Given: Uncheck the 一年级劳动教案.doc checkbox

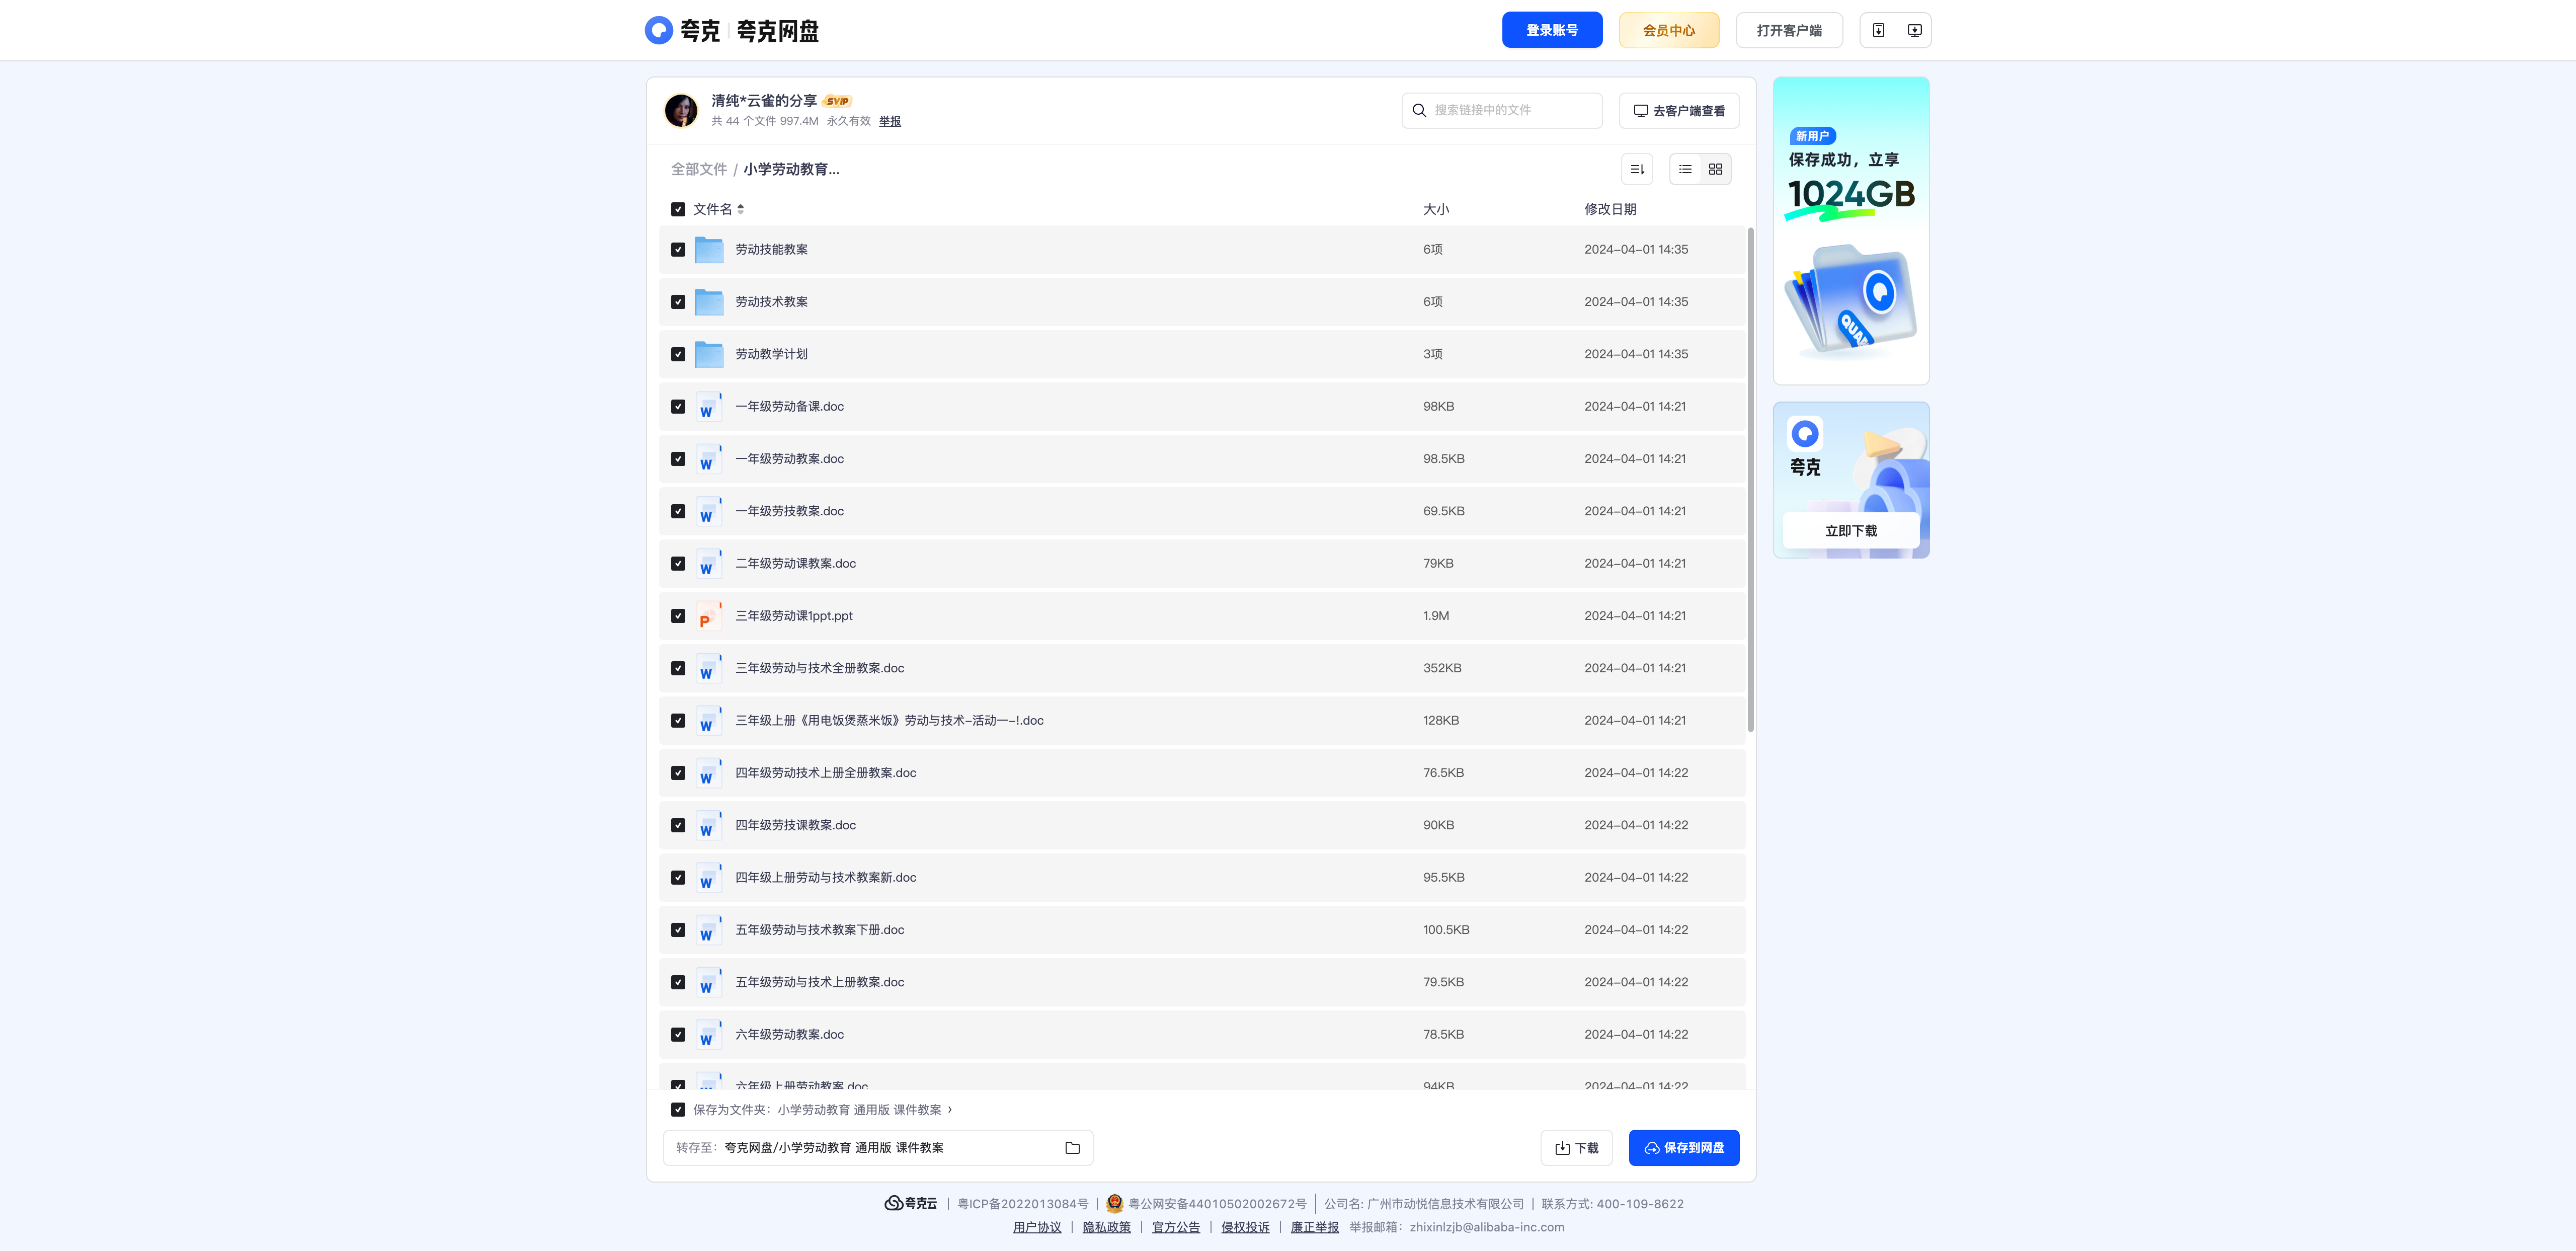Looking at the screenshot, I should [x=678, y=459].
